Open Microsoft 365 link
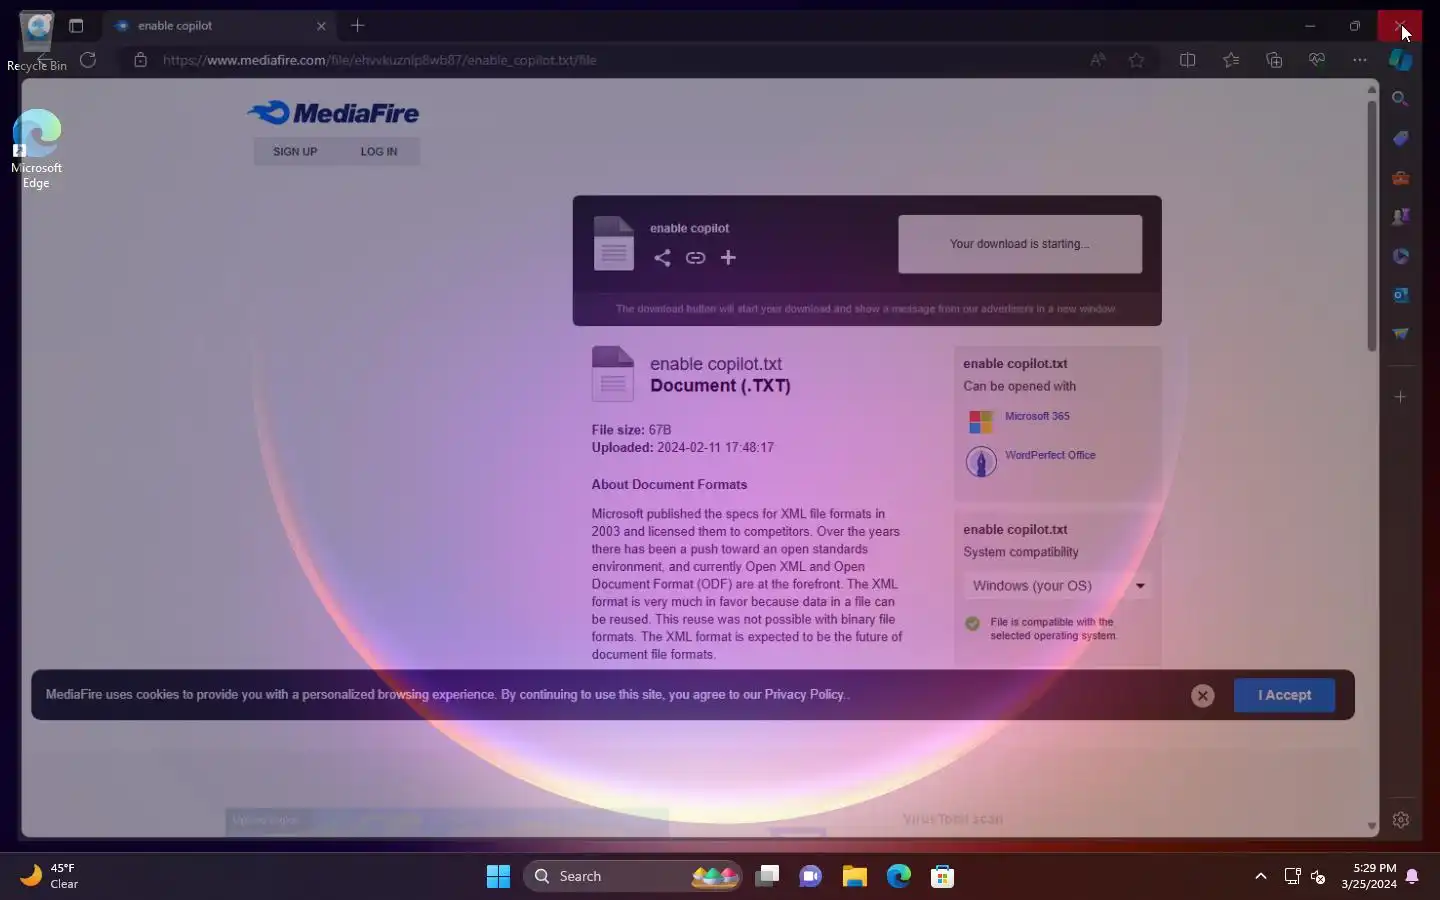This screenshot has height=900, width=1440. point(1037,416)
